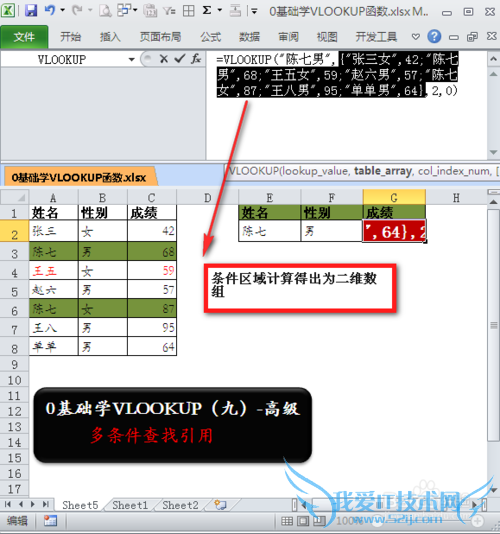500x534 pixels.
Task: Open the 文件 (File) tab
Action: (24, 36)
